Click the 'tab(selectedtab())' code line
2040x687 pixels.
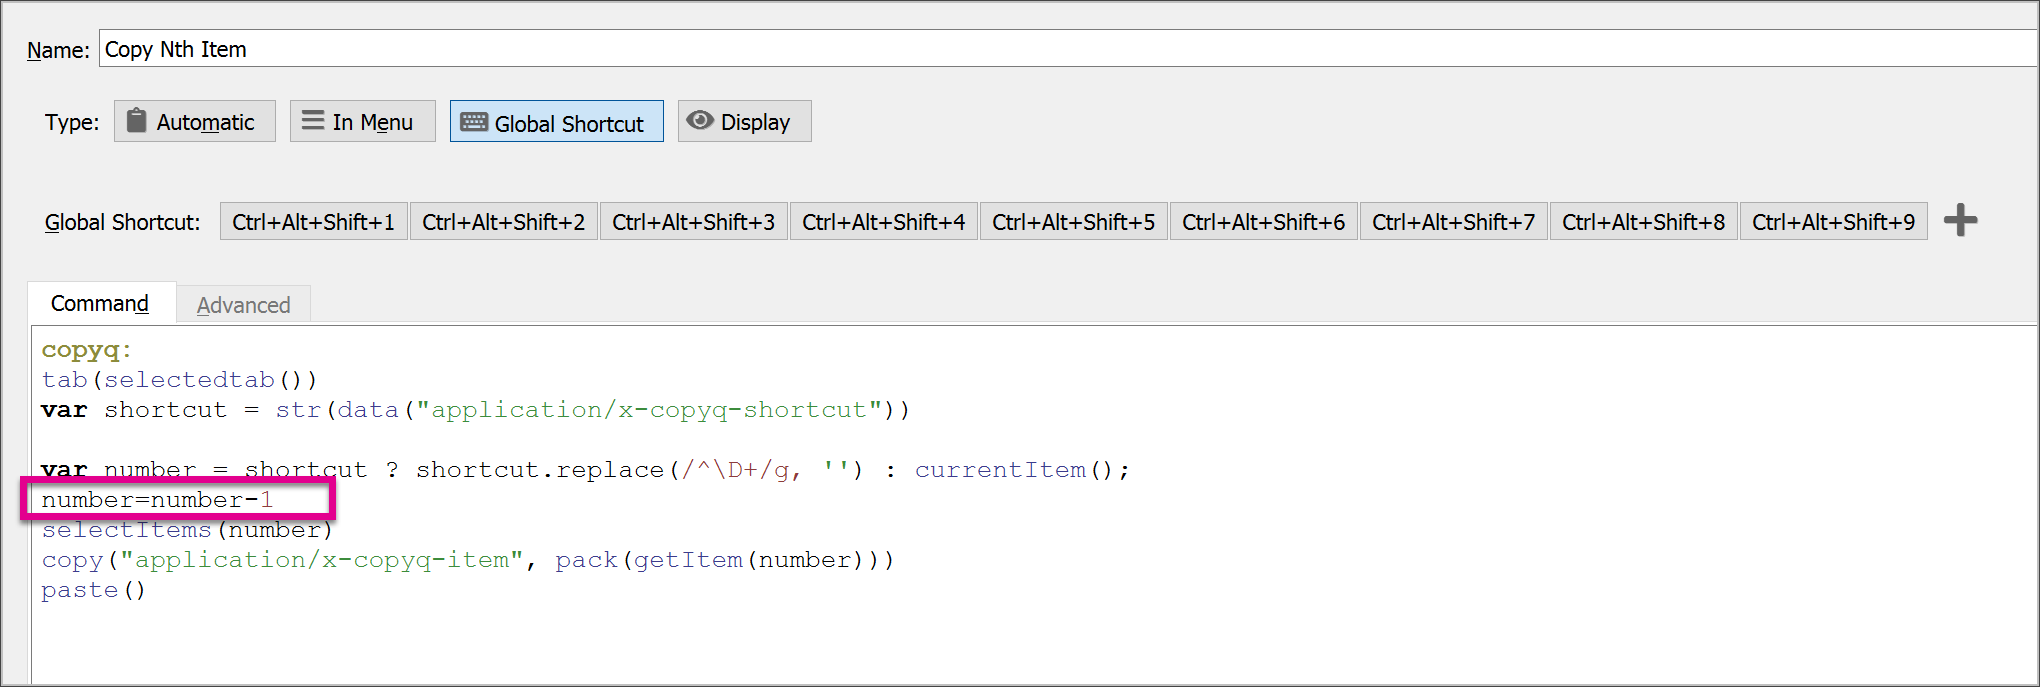(x=179, y=380)
